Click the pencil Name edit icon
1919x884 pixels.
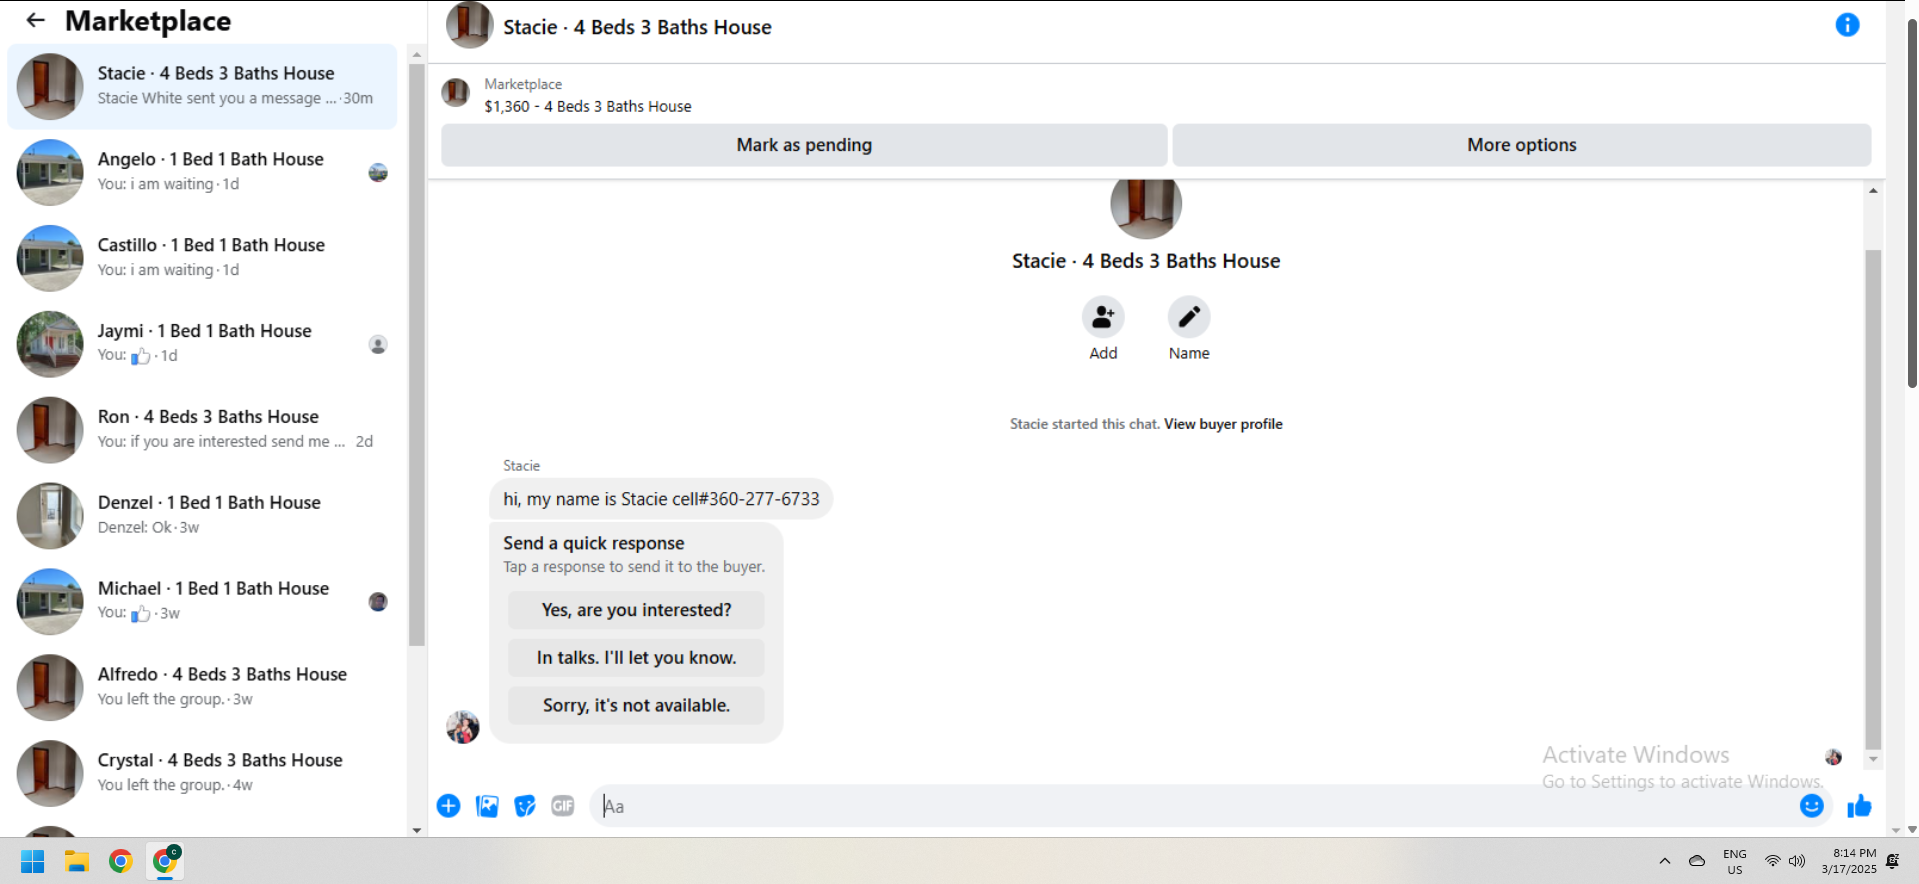[x=1189, y=317]
